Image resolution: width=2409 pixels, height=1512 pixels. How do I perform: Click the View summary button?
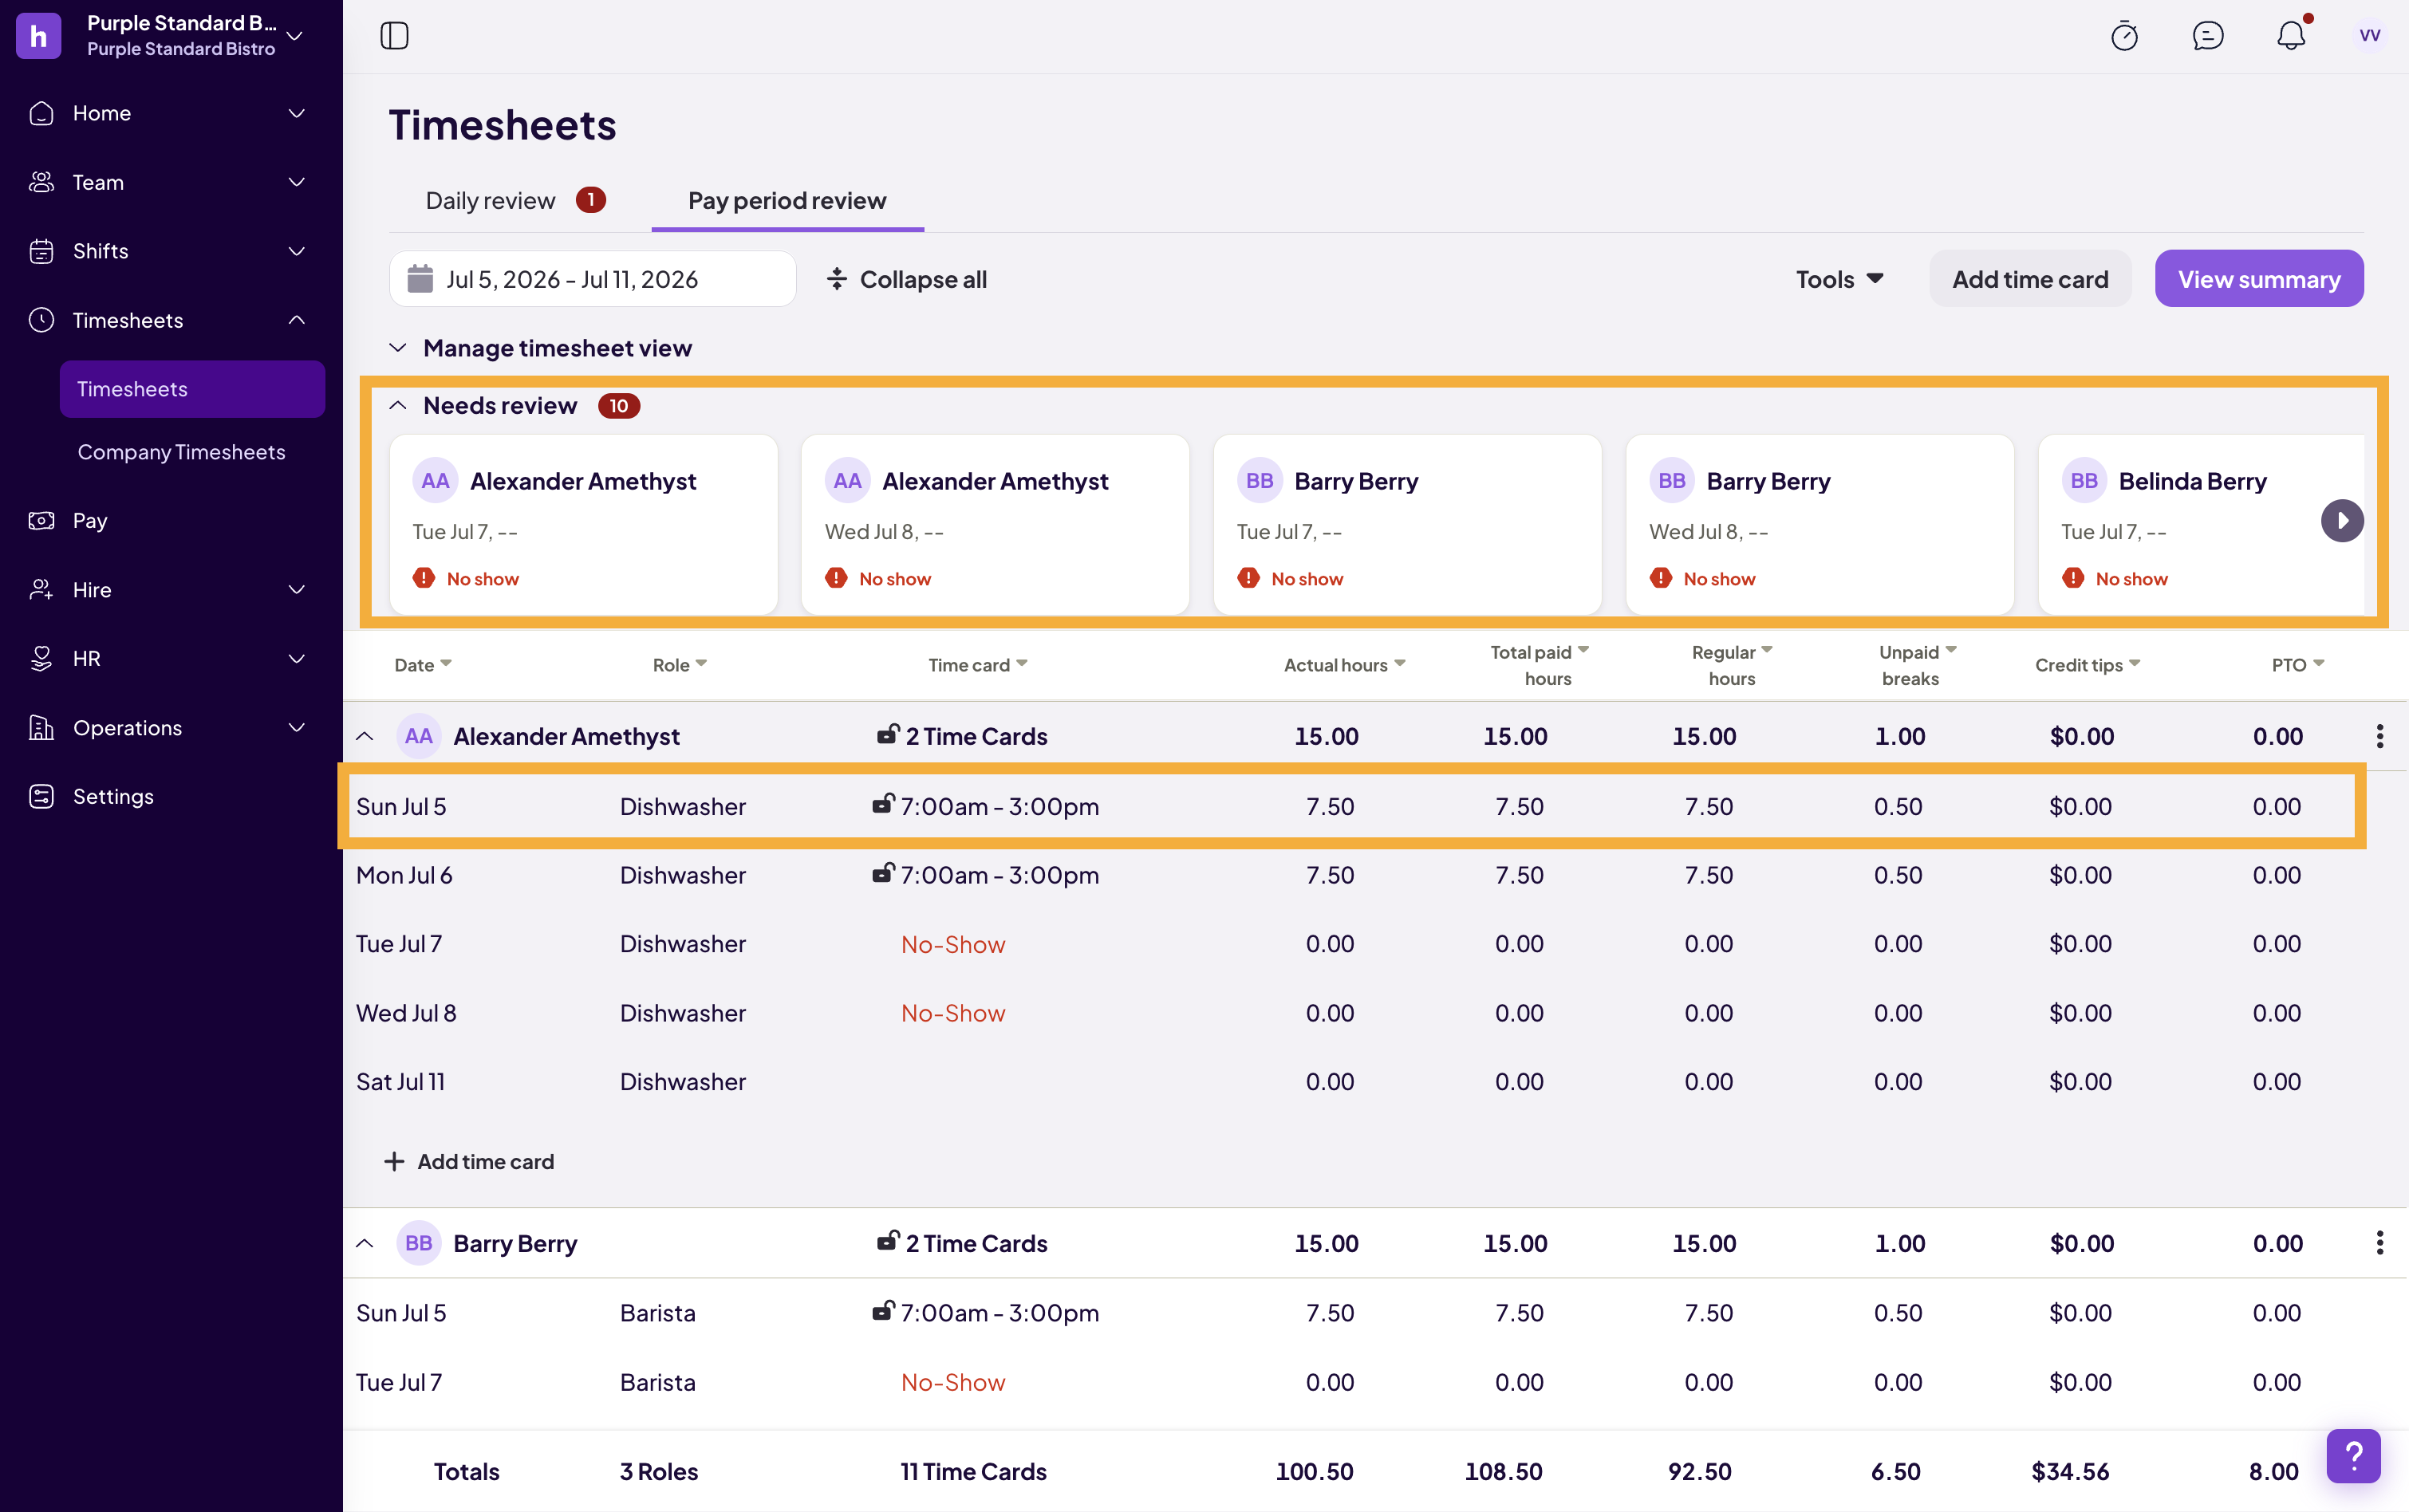[x=2259, y=279]
